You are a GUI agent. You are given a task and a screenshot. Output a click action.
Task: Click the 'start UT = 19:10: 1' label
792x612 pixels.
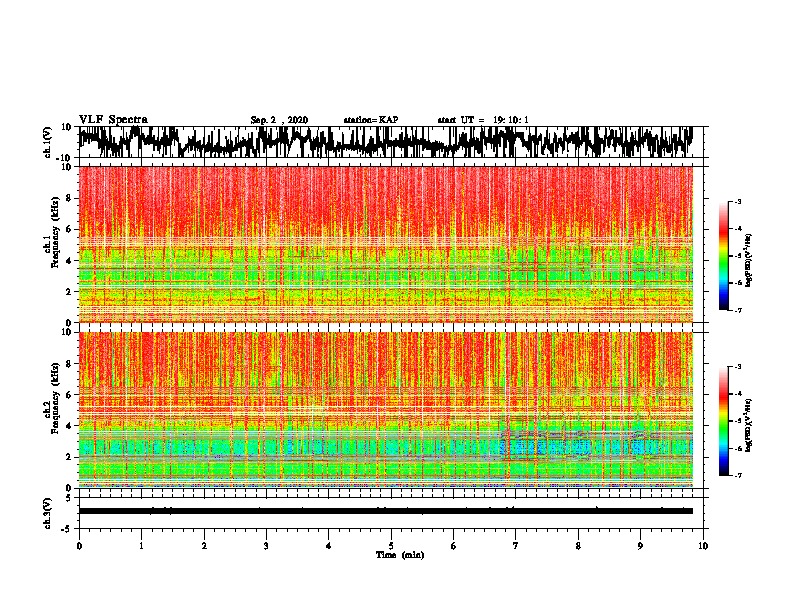point(483,120)
